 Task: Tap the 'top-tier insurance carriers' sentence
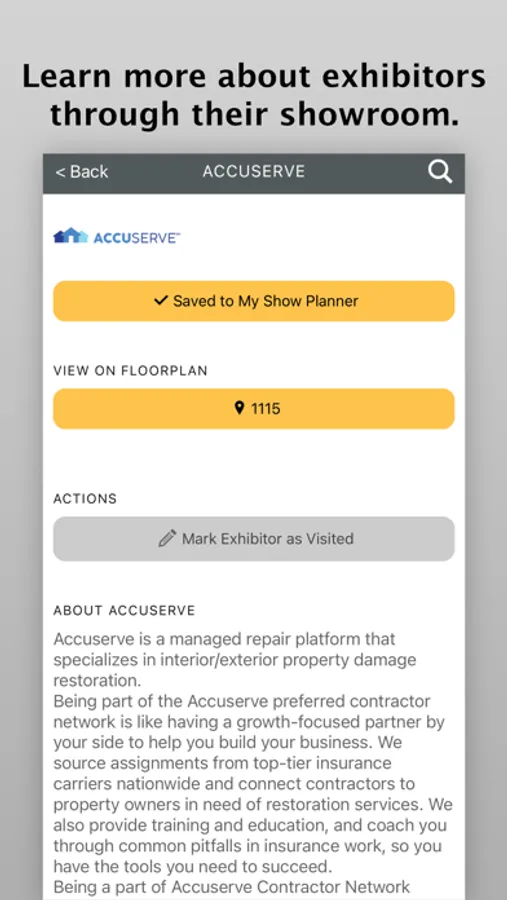253,784
